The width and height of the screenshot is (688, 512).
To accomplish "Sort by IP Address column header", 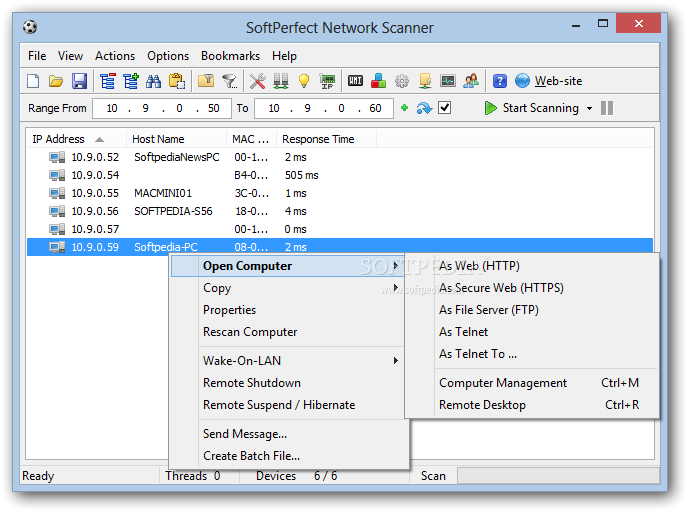I will coord(76,139).
